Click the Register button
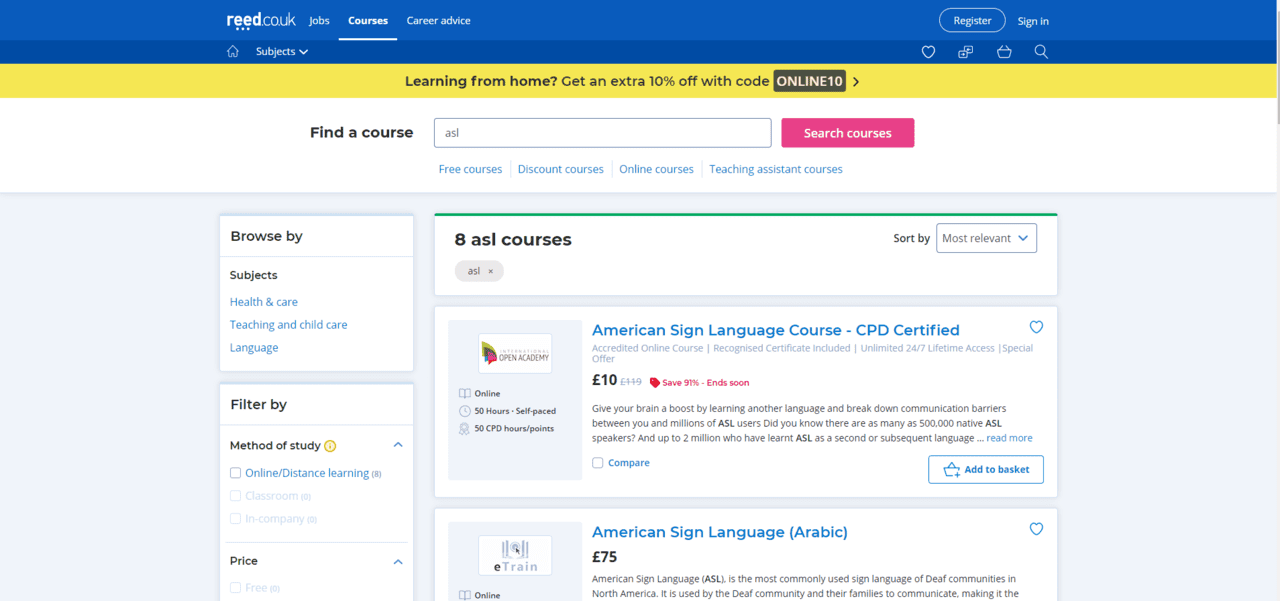 [x=972, y=20]
